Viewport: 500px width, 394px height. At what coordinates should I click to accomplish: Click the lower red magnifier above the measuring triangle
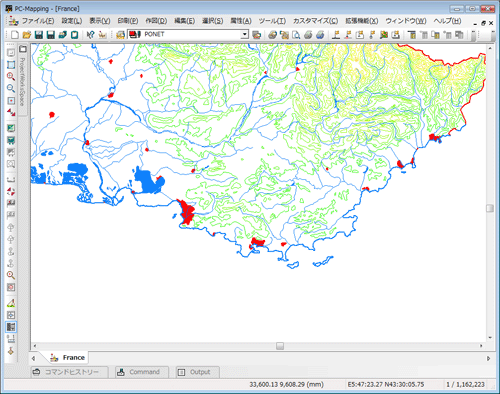coord(11,275)
